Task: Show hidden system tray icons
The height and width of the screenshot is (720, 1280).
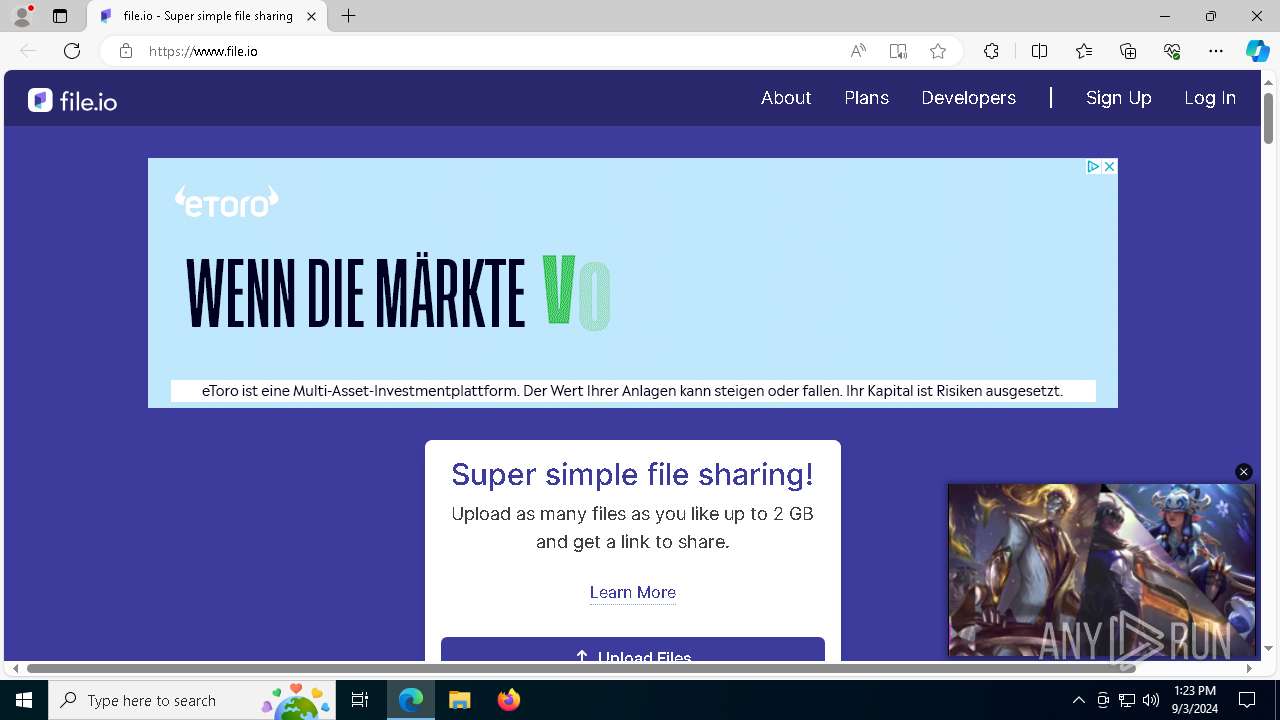Action: click(x=1078, y=700)
